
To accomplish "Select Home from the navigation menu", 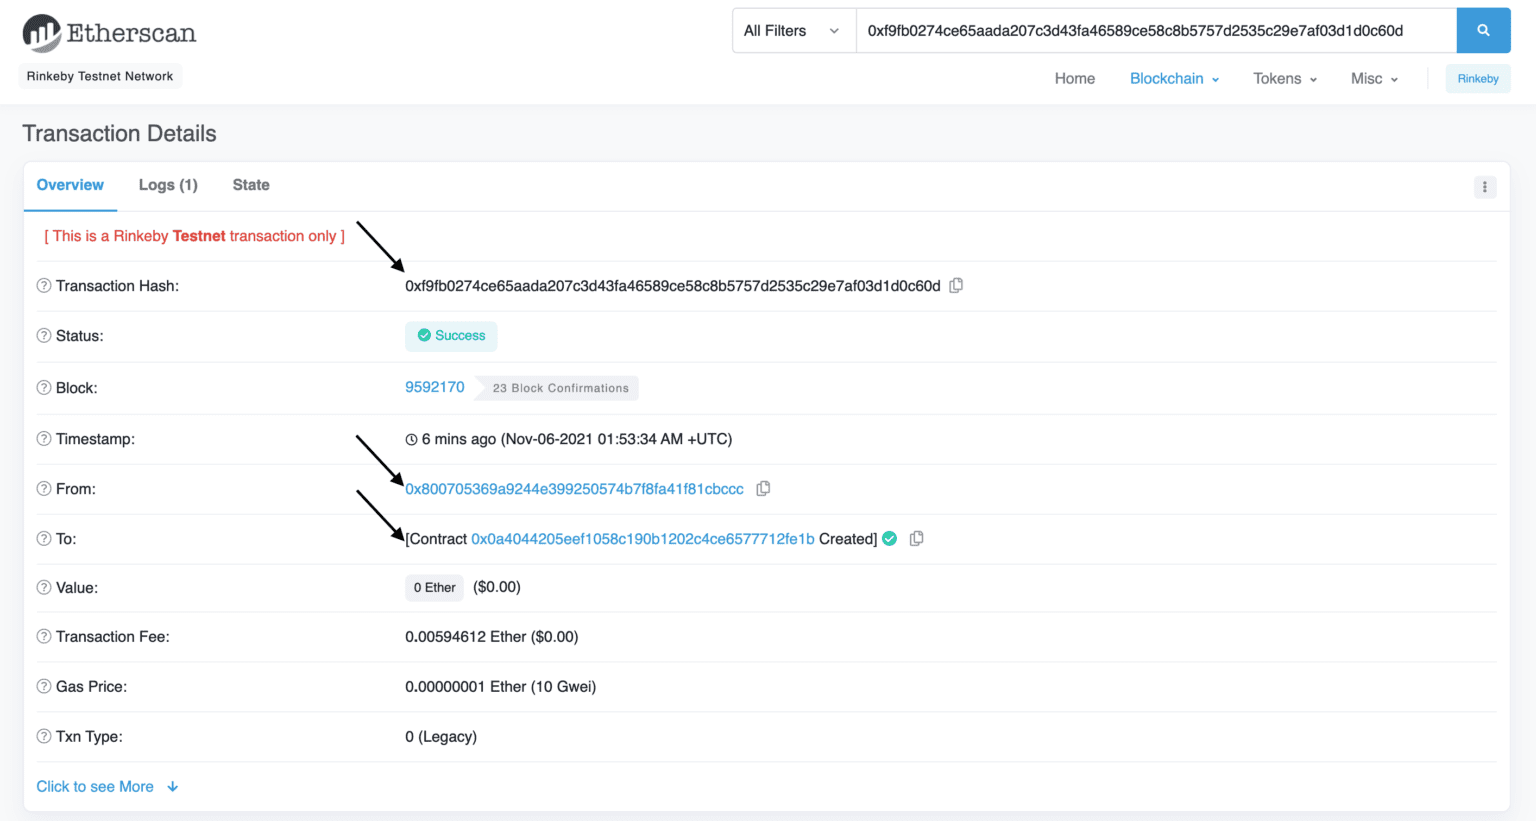I will coord(1075,78).
